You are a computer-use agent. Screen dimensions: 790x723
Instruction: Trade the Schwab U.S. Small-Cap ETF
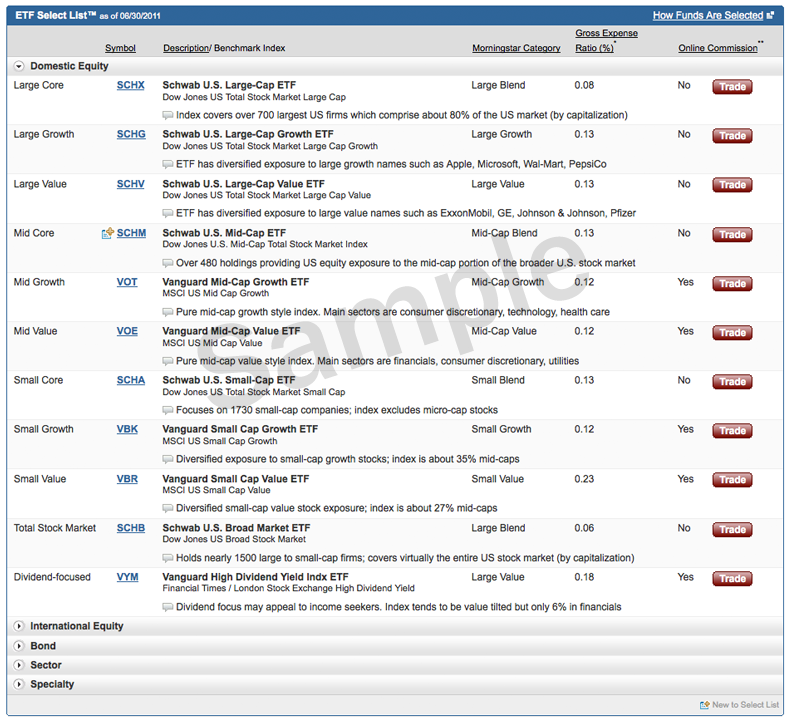[x=732, y=381]
